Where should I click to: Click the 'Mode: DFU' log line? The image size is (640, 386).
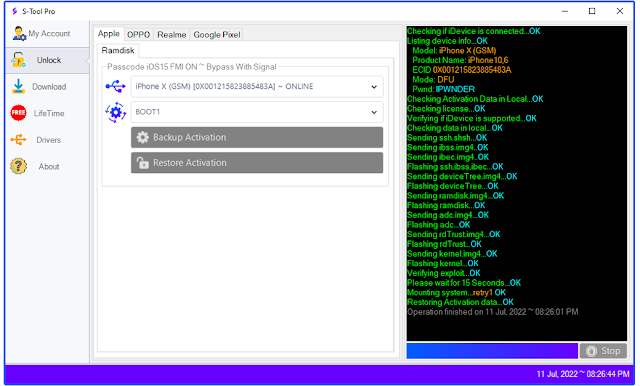point(433,80)
